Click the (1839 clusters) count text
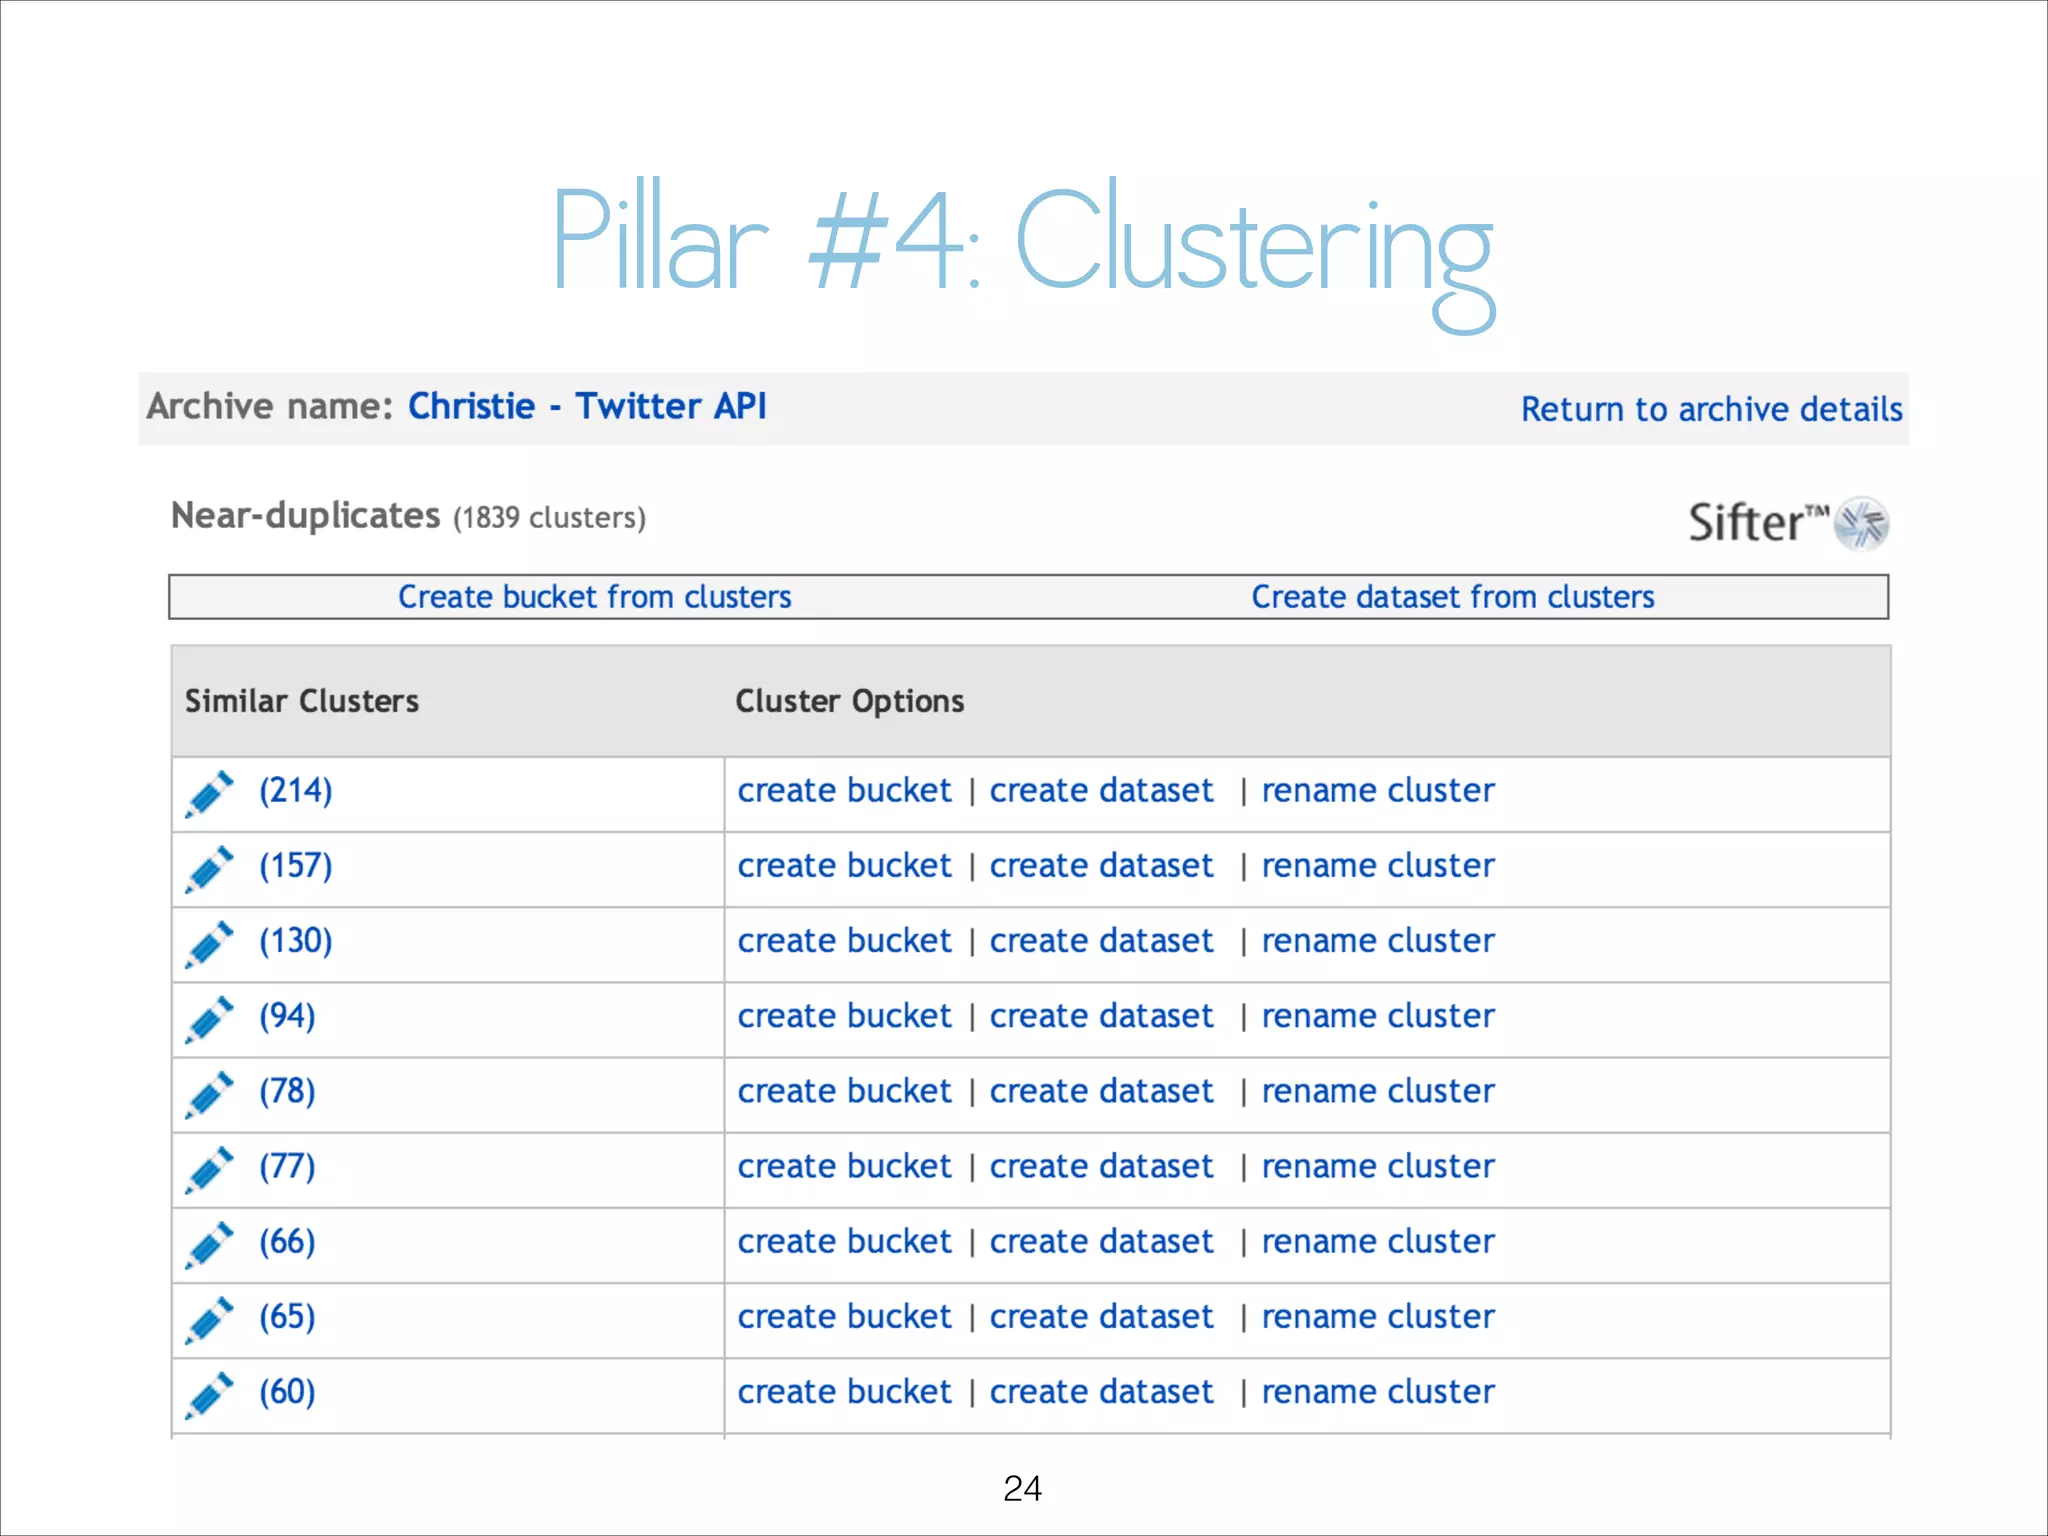Screen dimensions: 2048x1536 pos(549,518)
